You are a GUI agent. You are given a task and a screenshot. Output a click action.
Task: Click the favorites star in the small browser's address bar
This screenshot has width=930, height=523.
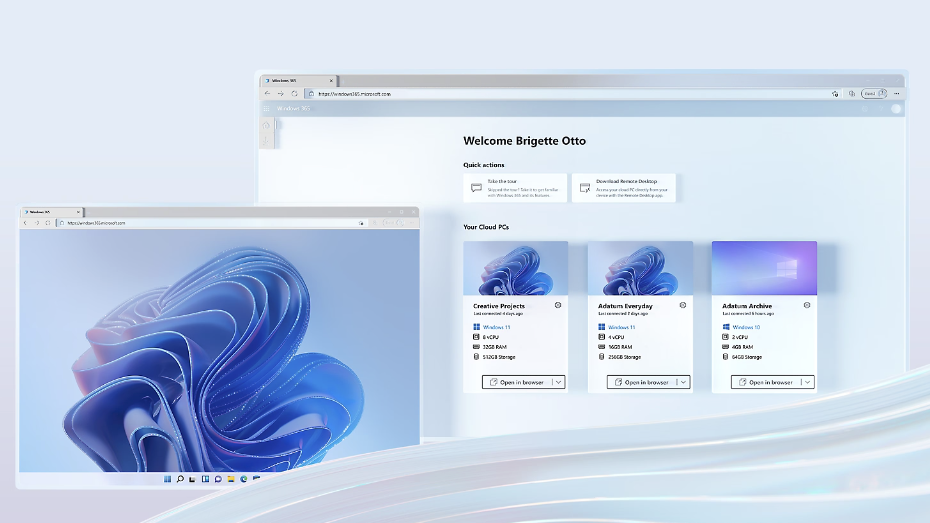[361, 223]
